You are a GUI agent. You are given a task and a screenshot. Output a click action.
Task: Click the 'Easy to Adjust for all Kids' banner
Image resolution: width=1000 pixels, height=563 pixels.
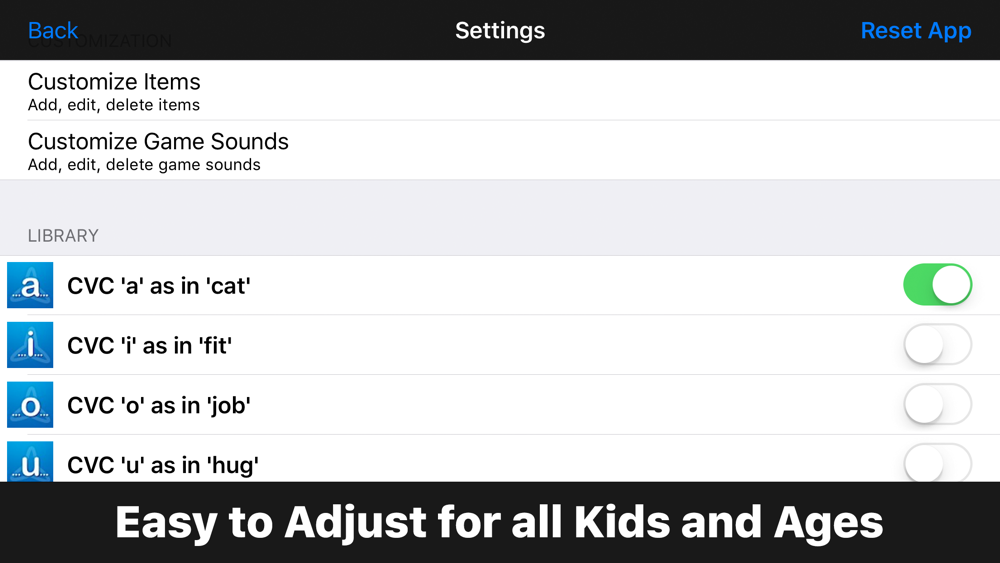pos(500,522)
